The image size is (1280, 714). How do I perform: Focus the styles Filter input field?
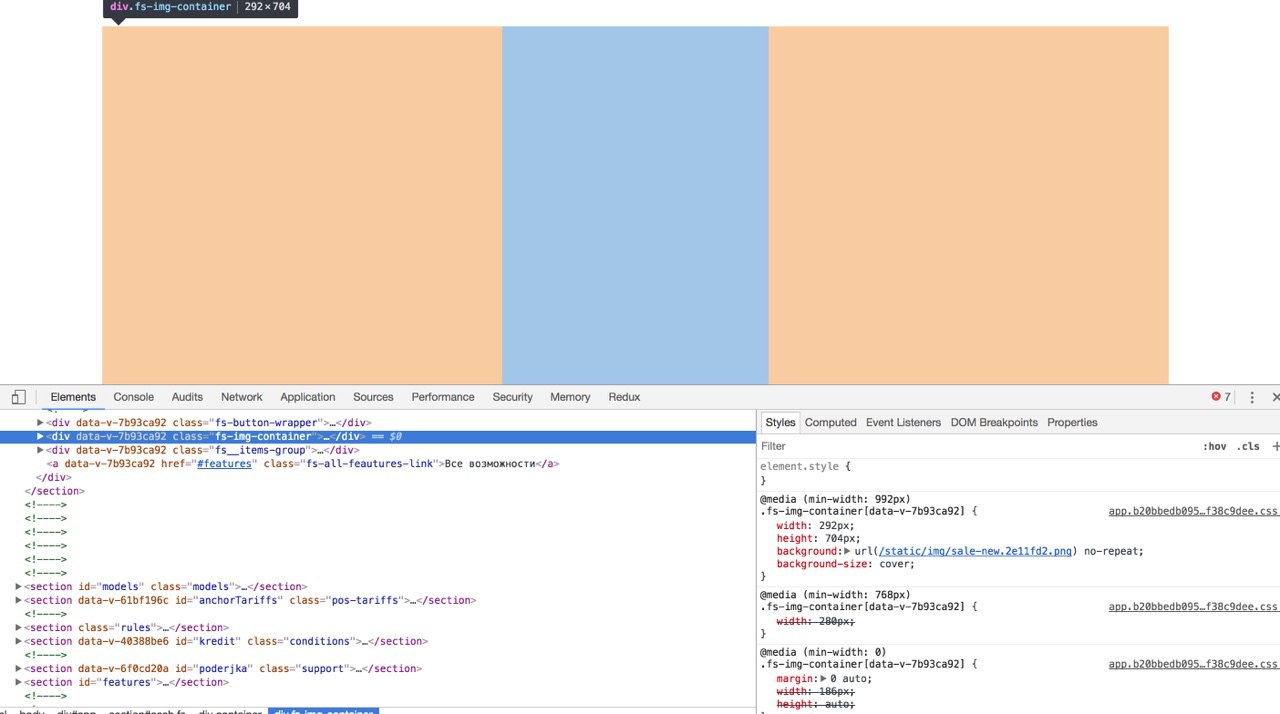click(980, 446)
